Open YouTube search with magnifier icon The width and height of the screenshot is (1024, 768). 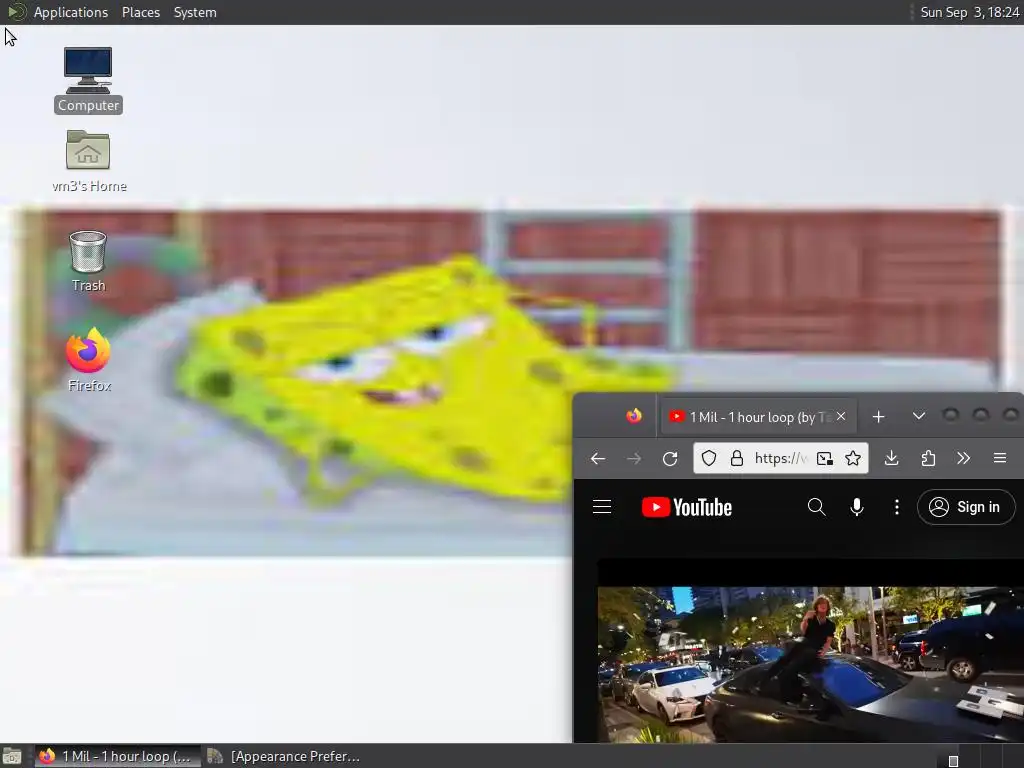click(x=816, y=507)
